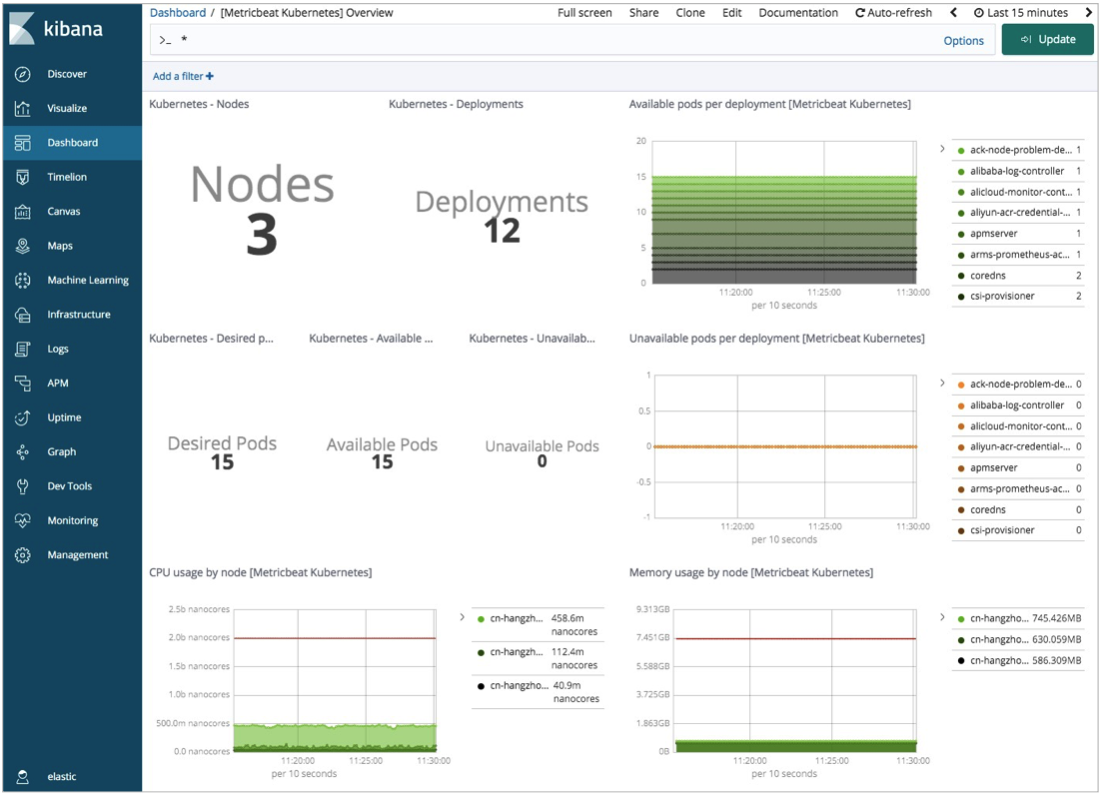Open the Maps icon in sidebar
The width and height of the screenshot is (1102, 794).
point(23,246)
